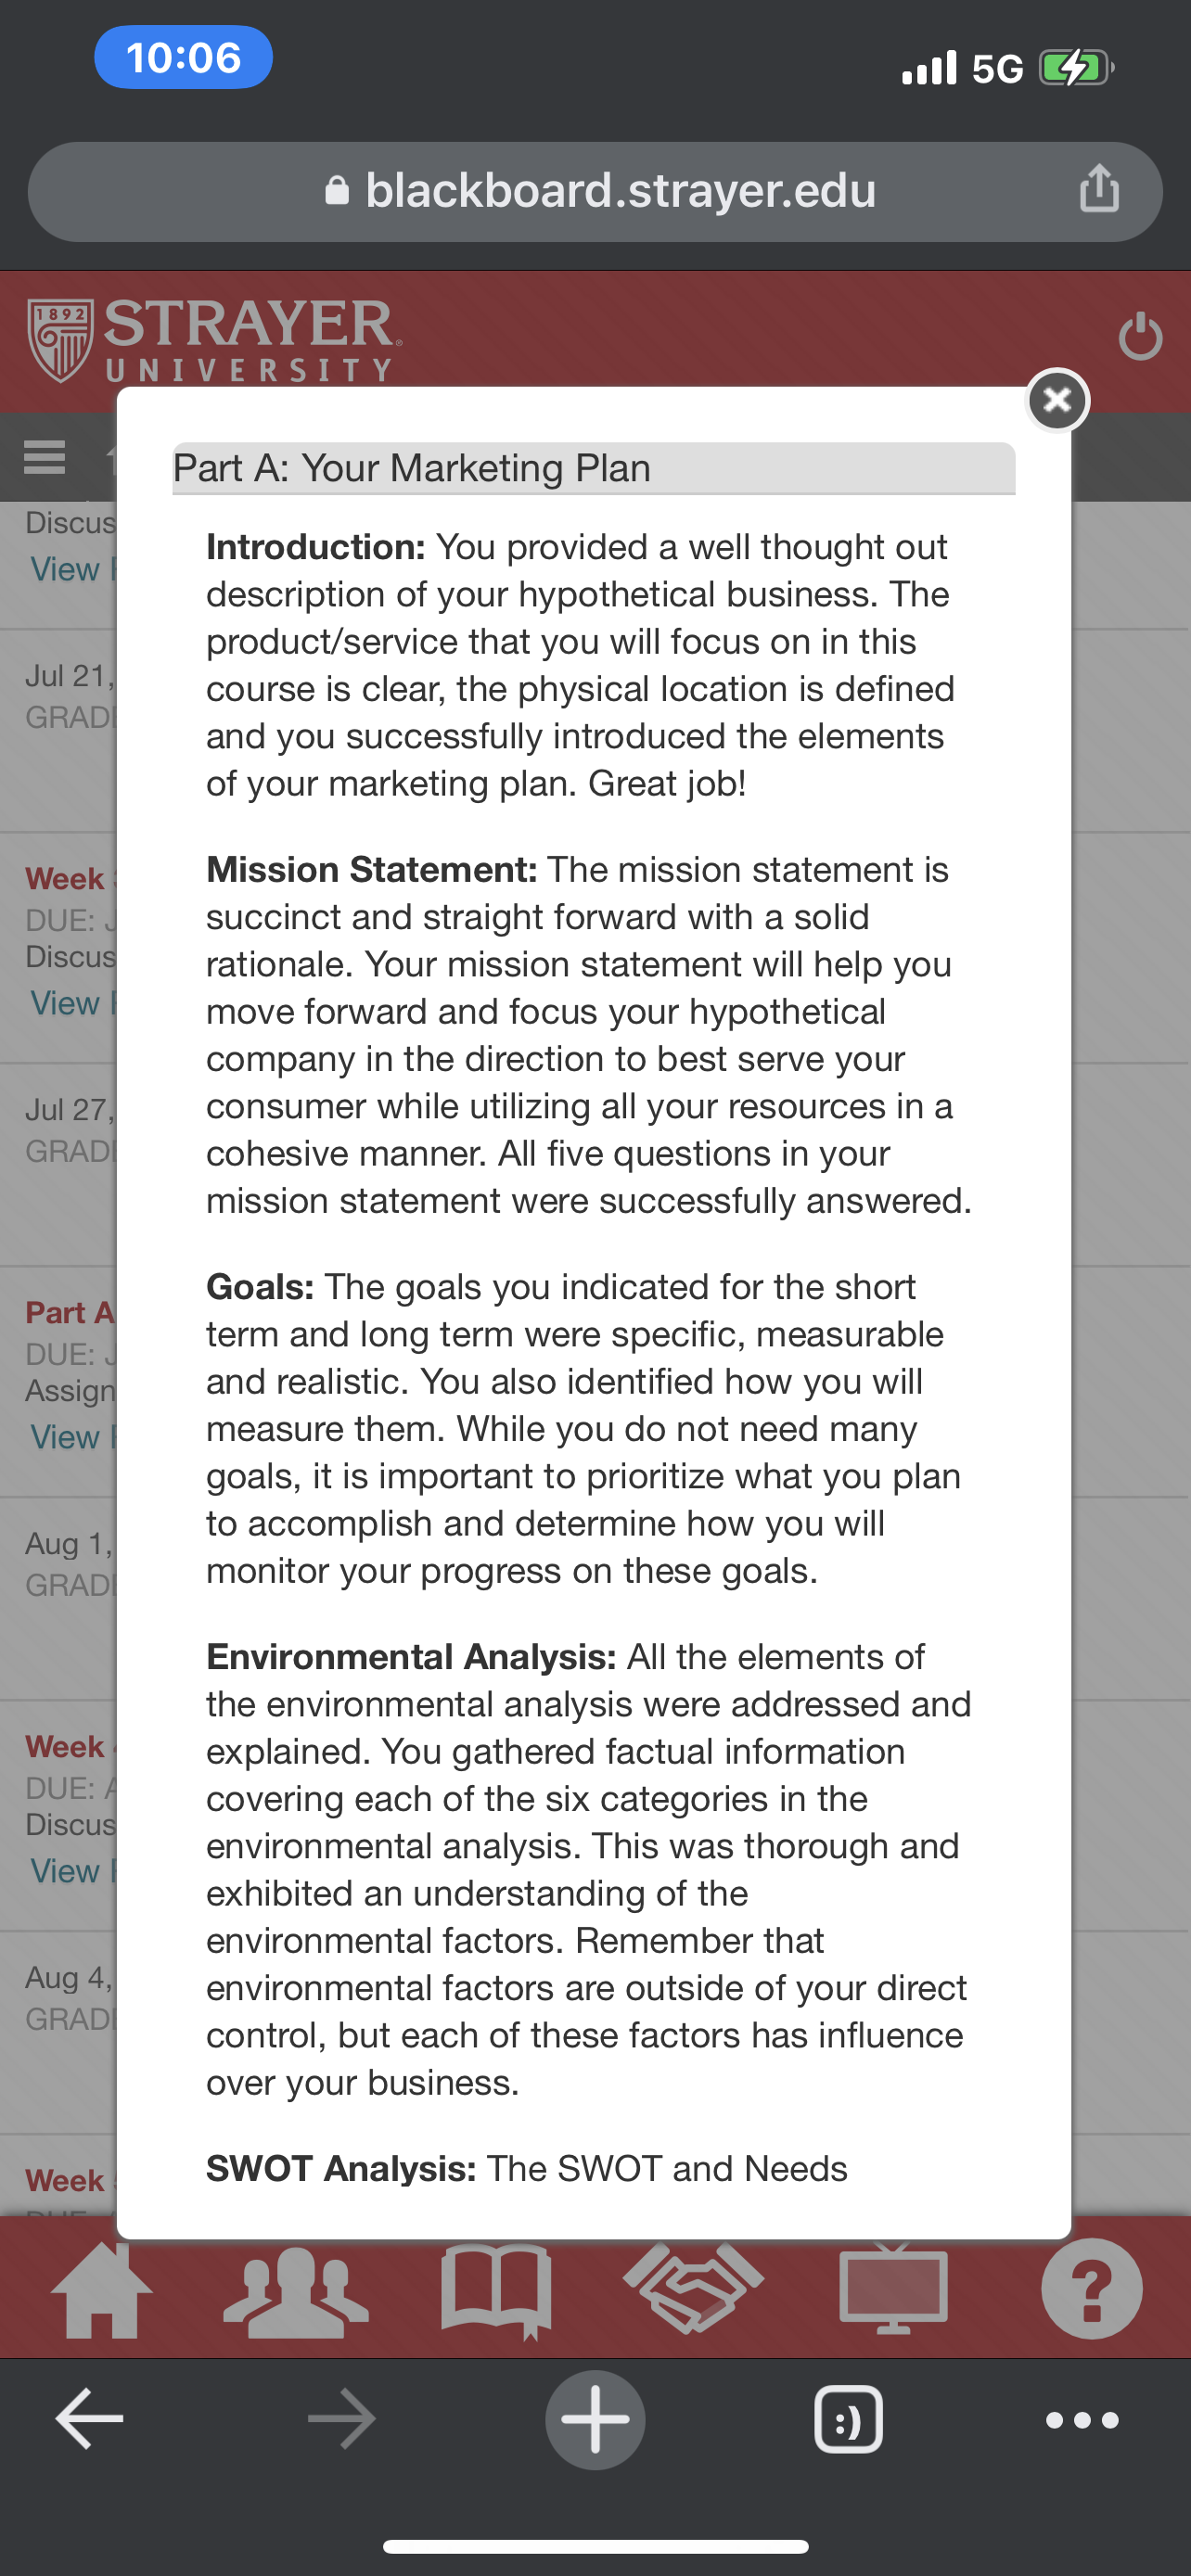The image size is (1191, 2576).
Task: Close the Part A feedback popup
Action: pyautogui.click(x=1057, y=401)
